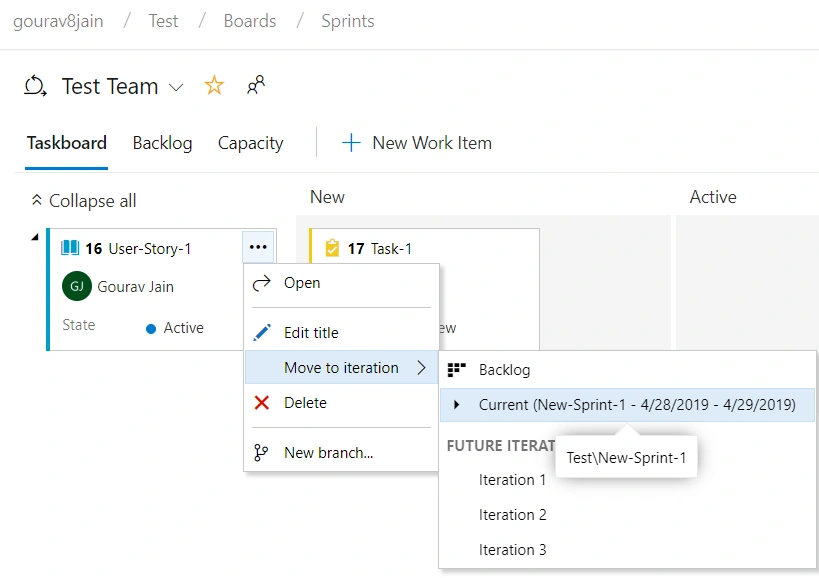This screenshot has height=578, width=819.
Task: Go to gourav8jain breadcrumb
Action: pos(58,21)
